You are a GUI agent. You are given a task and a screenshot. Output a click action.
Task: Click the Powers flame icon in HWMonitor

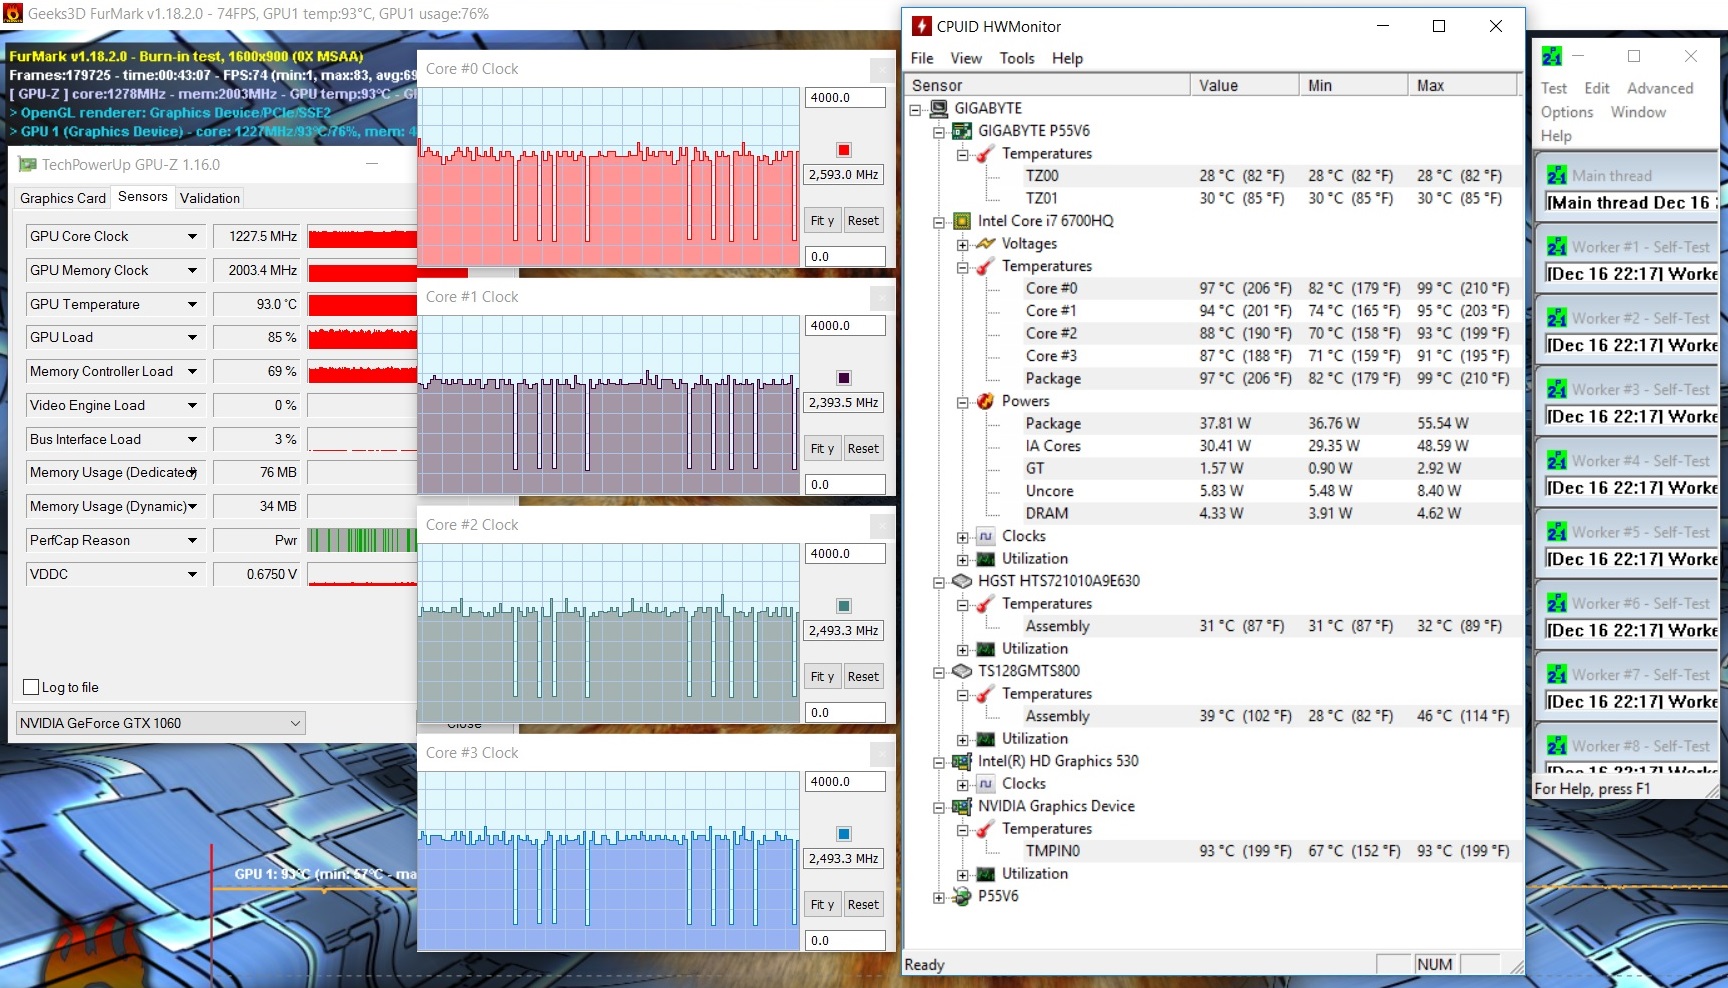coord(986,401)
